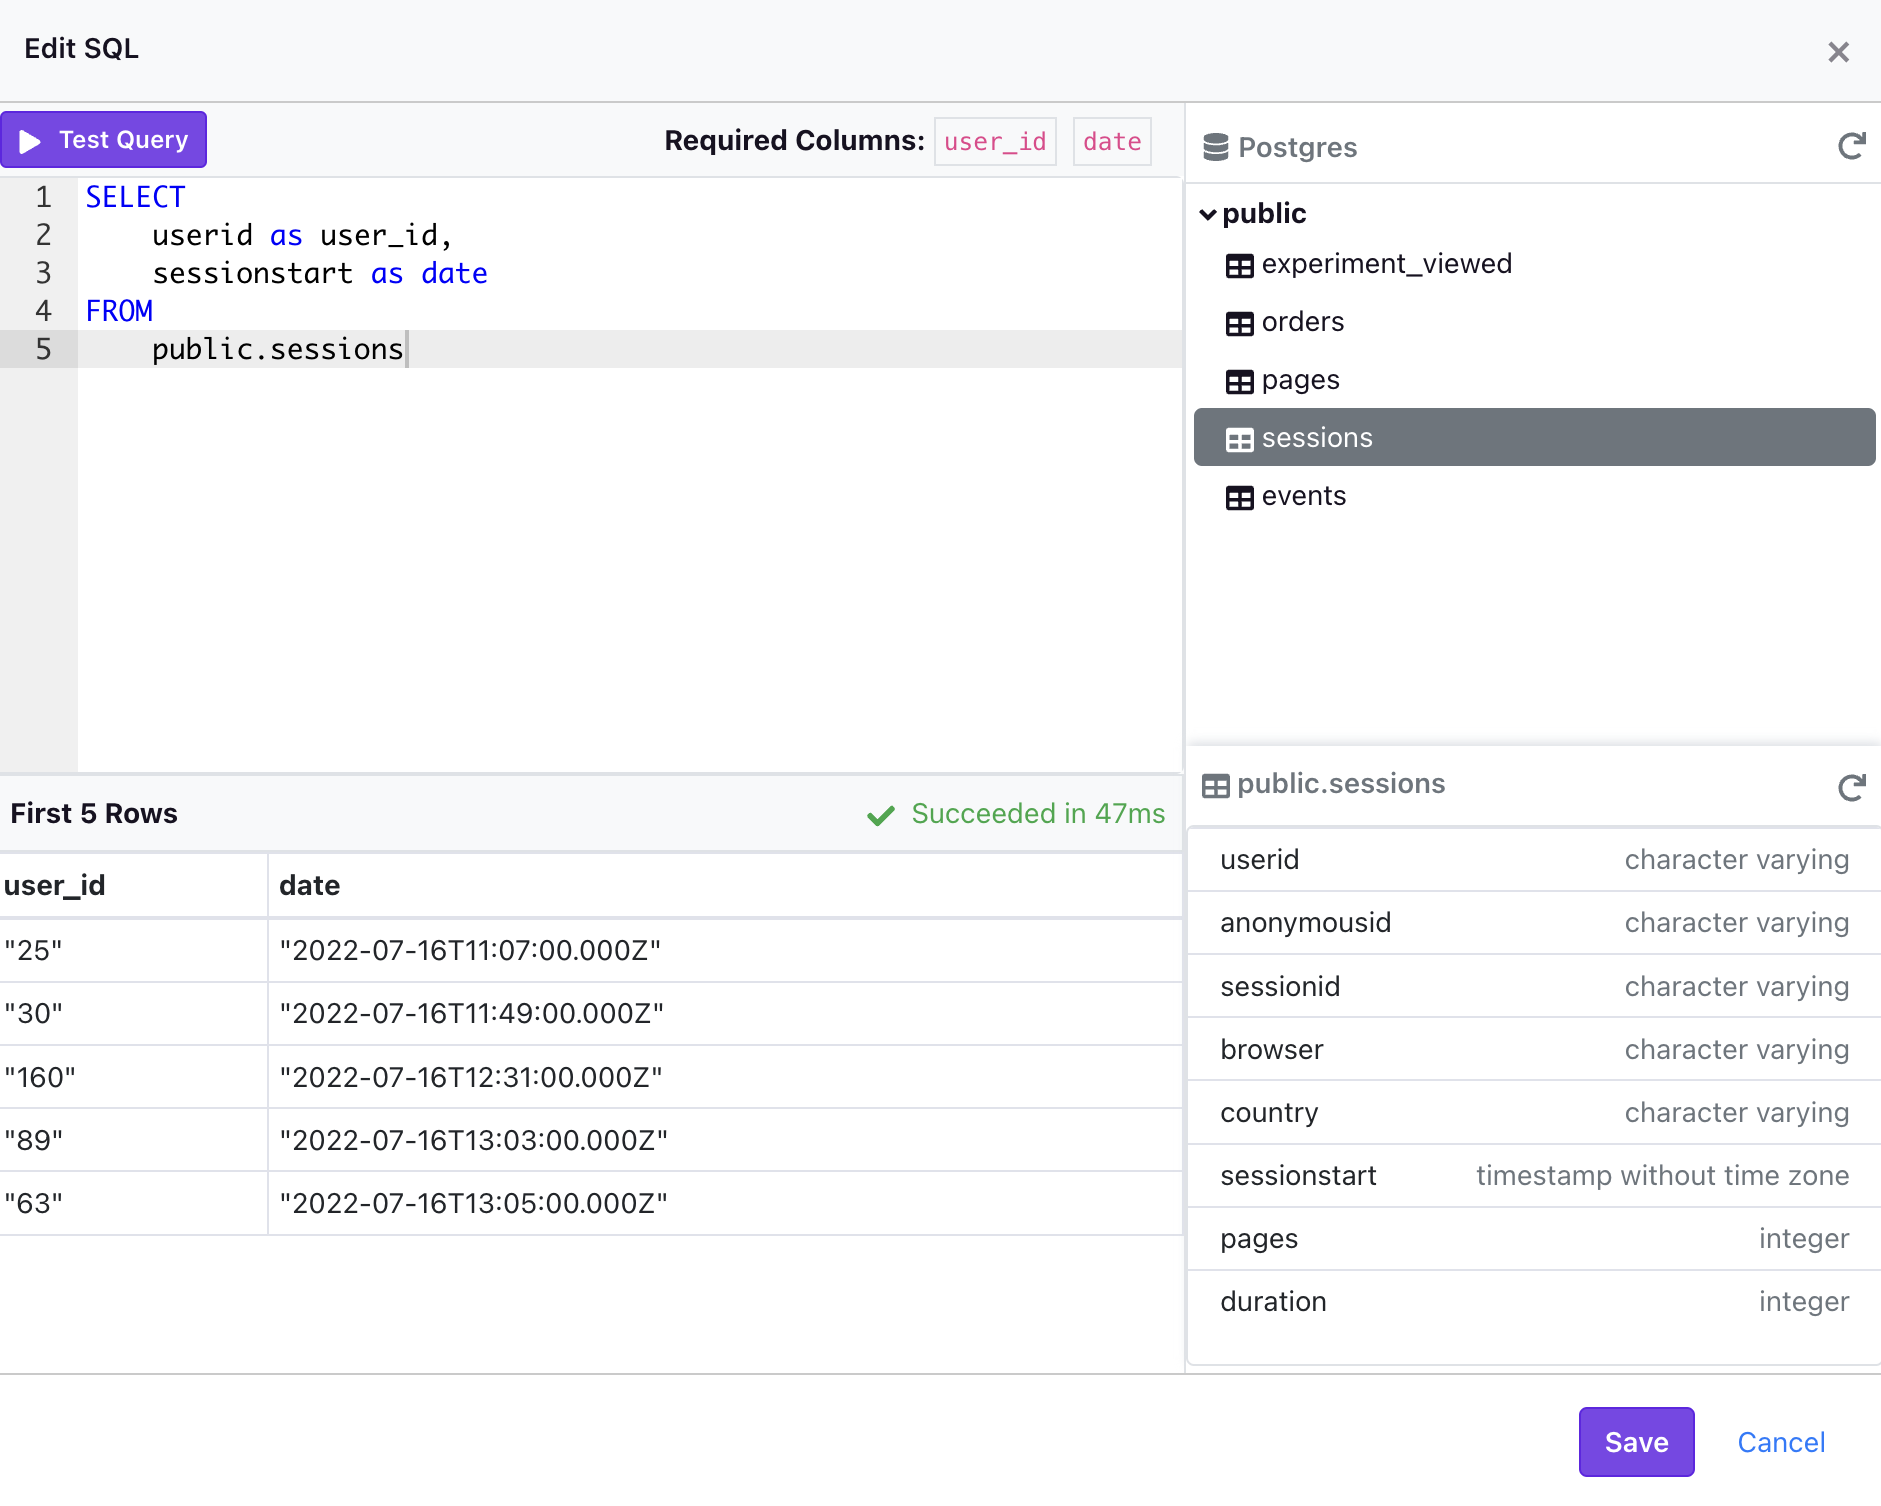
Task: Click the pages integer column row
Action: pyautogui.click(x=1534, y=1239)
